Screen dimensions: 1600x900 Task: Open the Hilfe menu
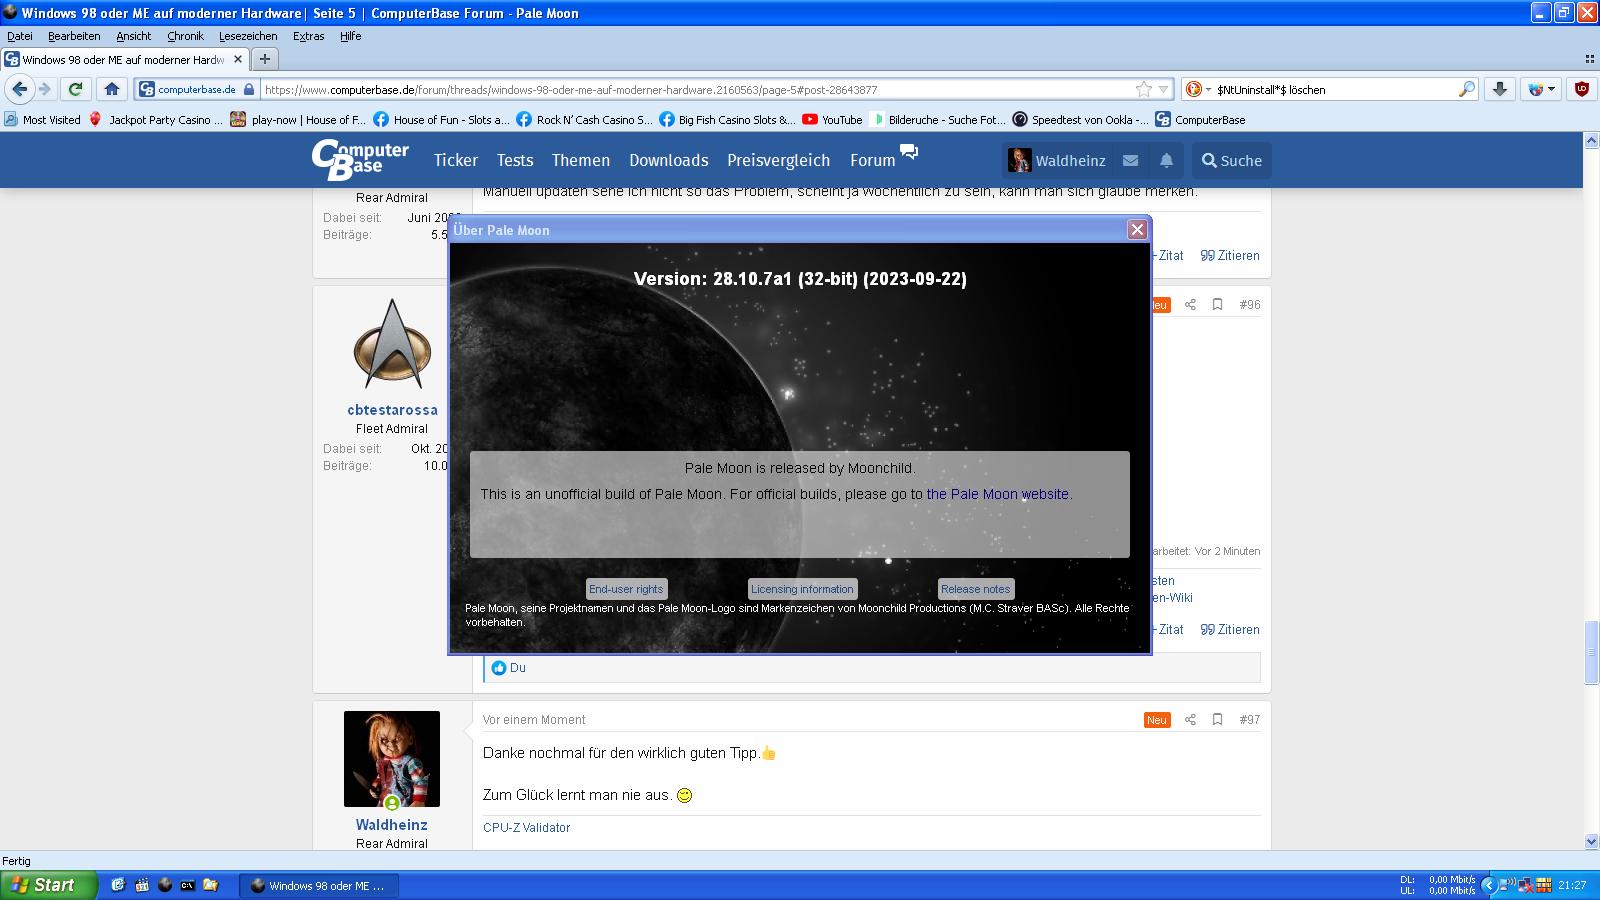pos(350,36)
